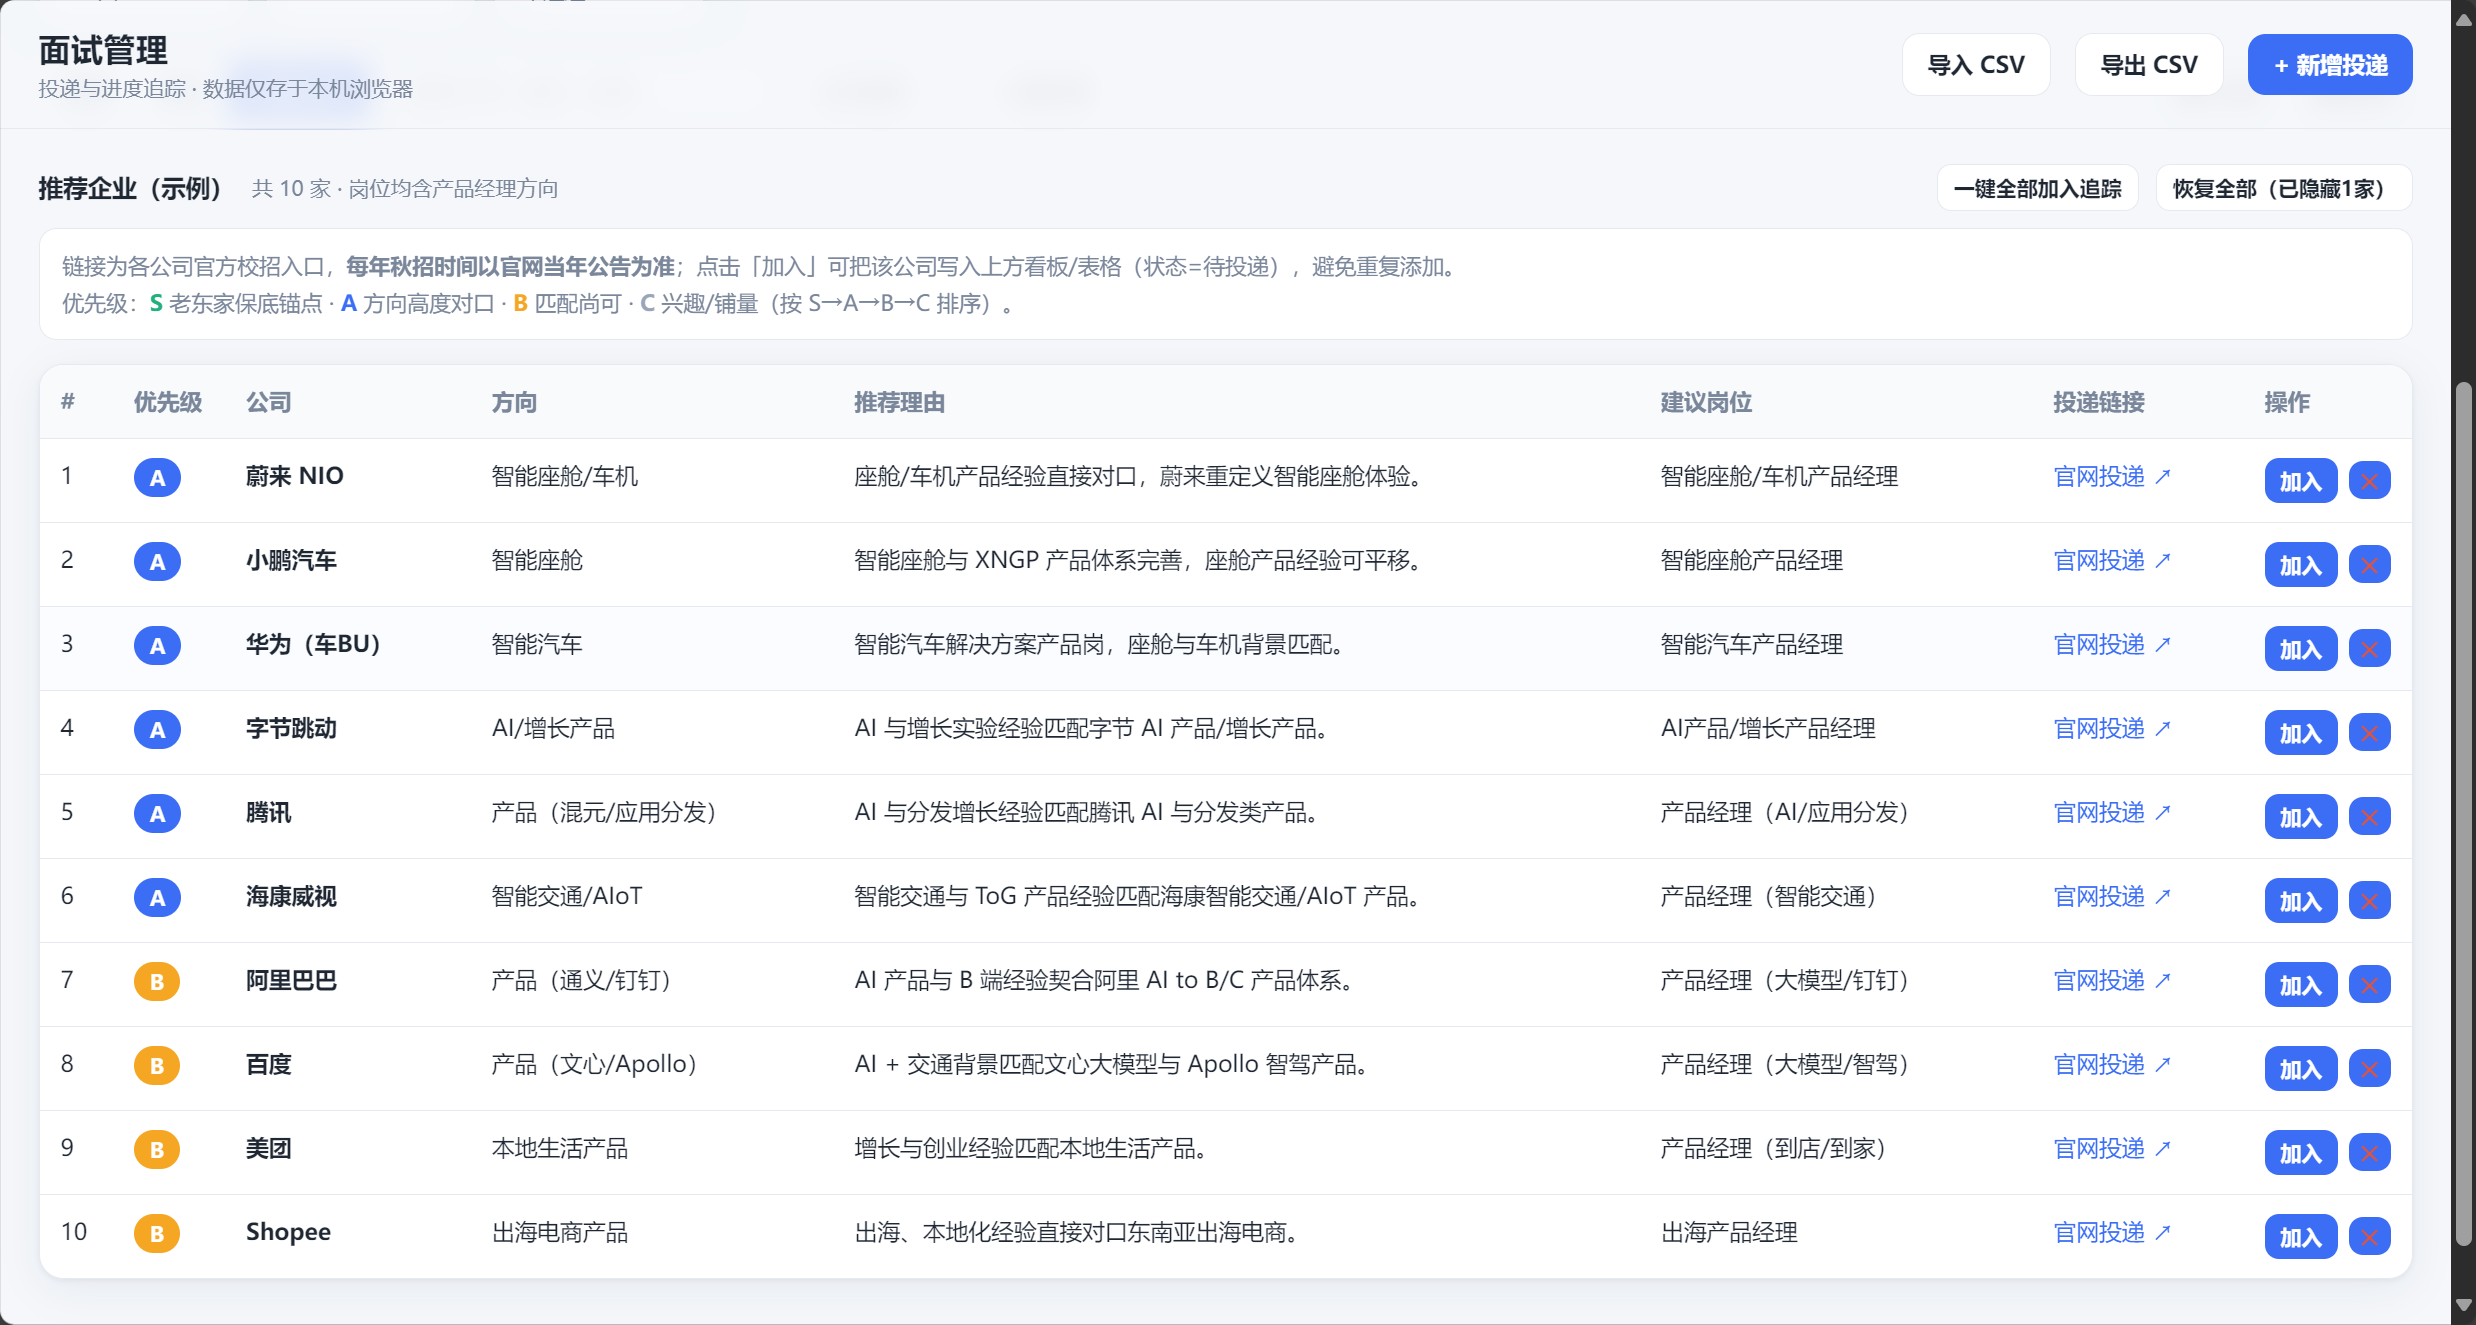2476x1325 pixels.
Task: Click the 面试管理 page title
Action: click(103, 51)
